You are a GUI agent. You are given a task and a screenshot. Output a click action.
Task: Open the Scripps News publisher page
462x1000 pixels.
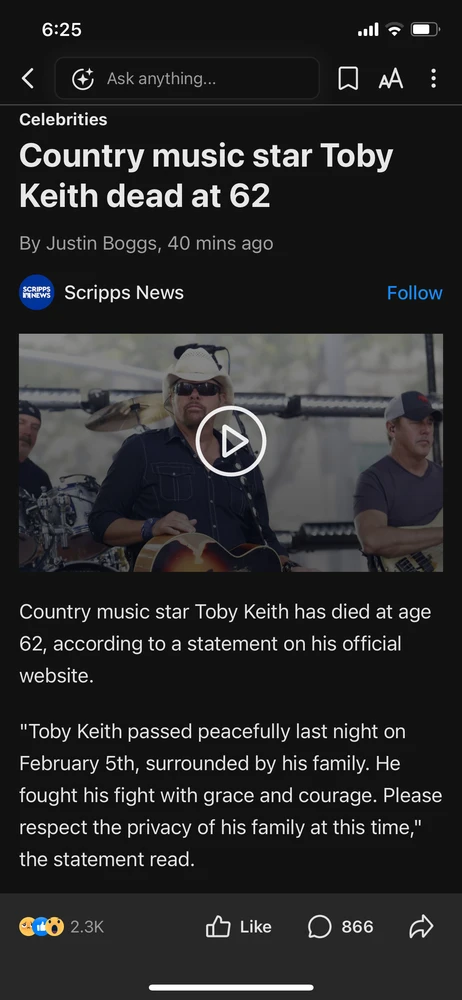[124, 293]
